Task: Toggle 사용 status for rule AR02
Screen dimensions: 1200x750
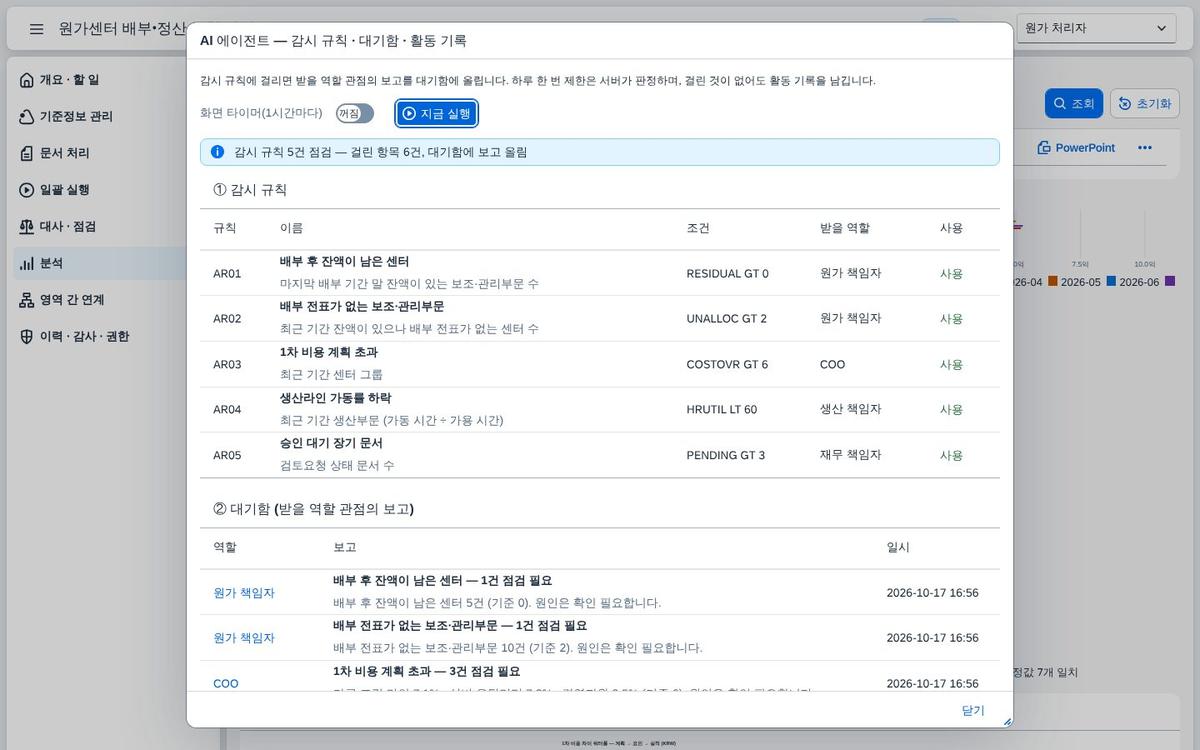Action: pos(951,318)
